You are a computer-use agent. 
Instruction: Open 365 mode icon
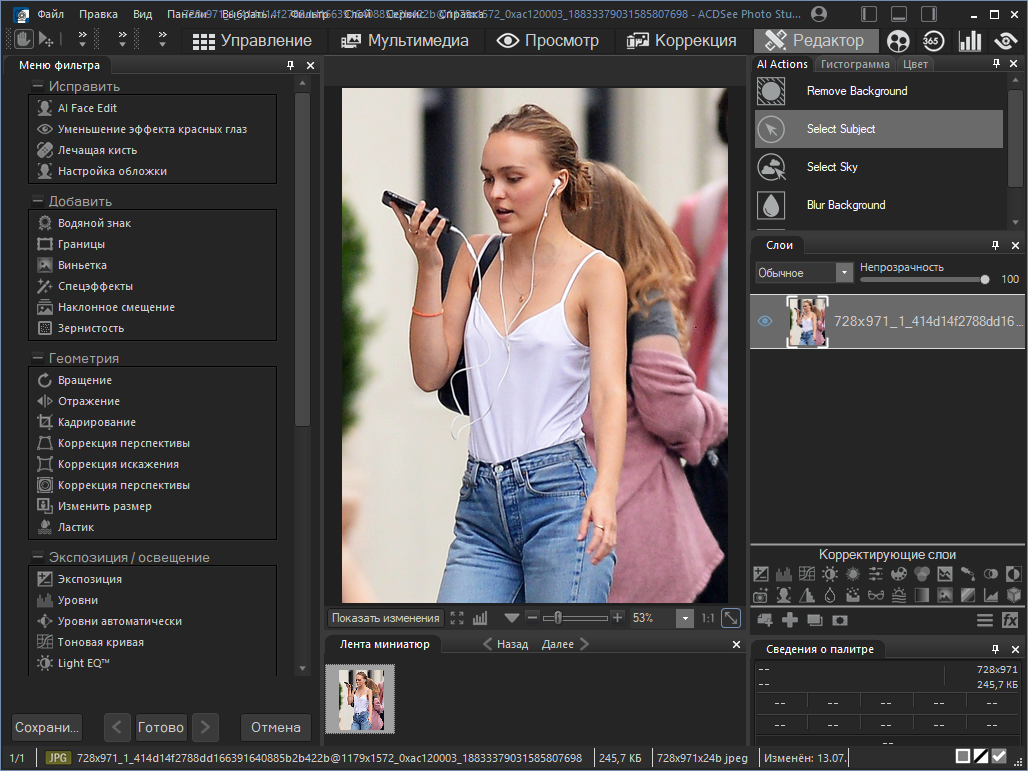pyautogui.click(x=933, y=41)
